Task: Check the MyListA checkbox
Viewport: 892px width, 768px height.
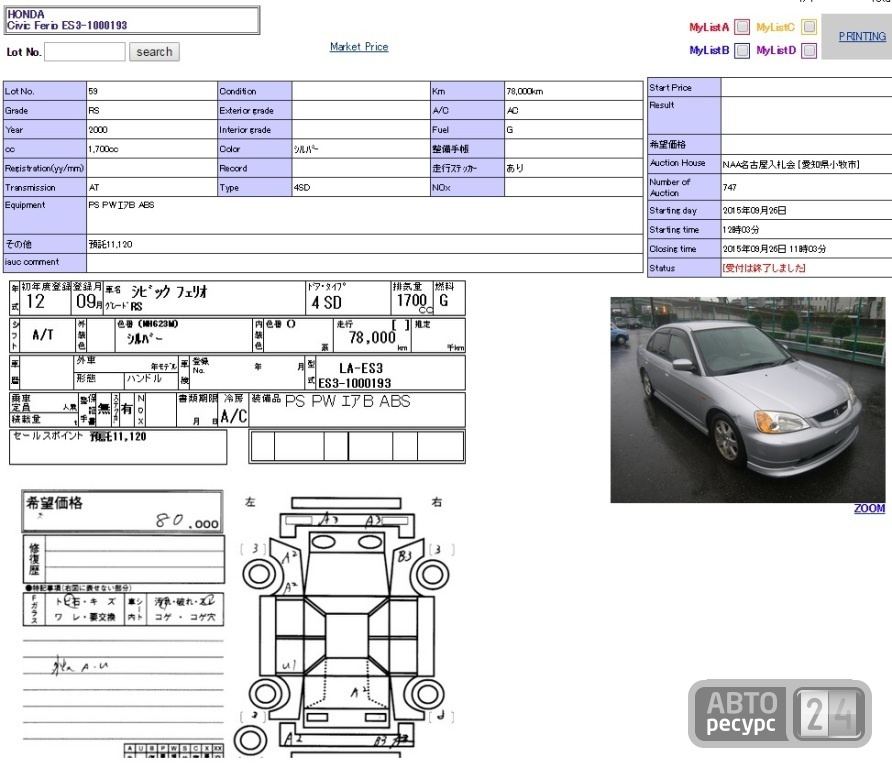Action: (742, 27)
